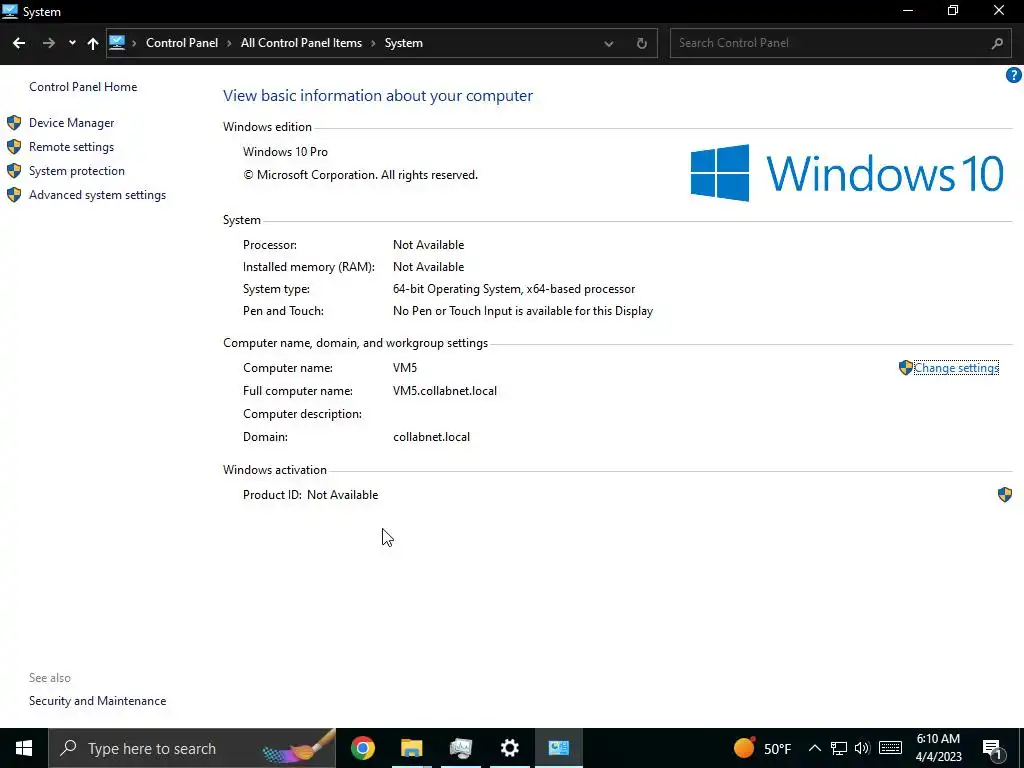Minimize the System window
The image size is (1024, 768).
coord(908,11)
